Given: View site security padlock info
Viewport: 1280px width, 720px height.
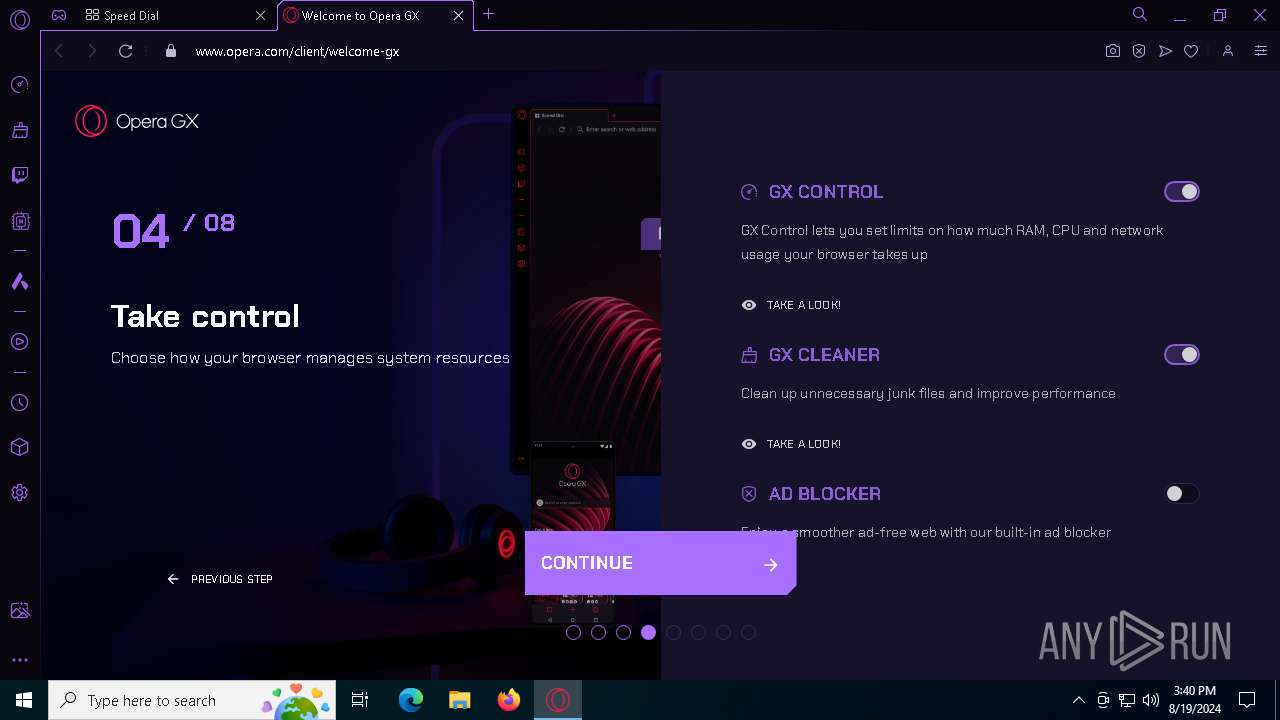Looking at the screenshot, I should (171, 51).
